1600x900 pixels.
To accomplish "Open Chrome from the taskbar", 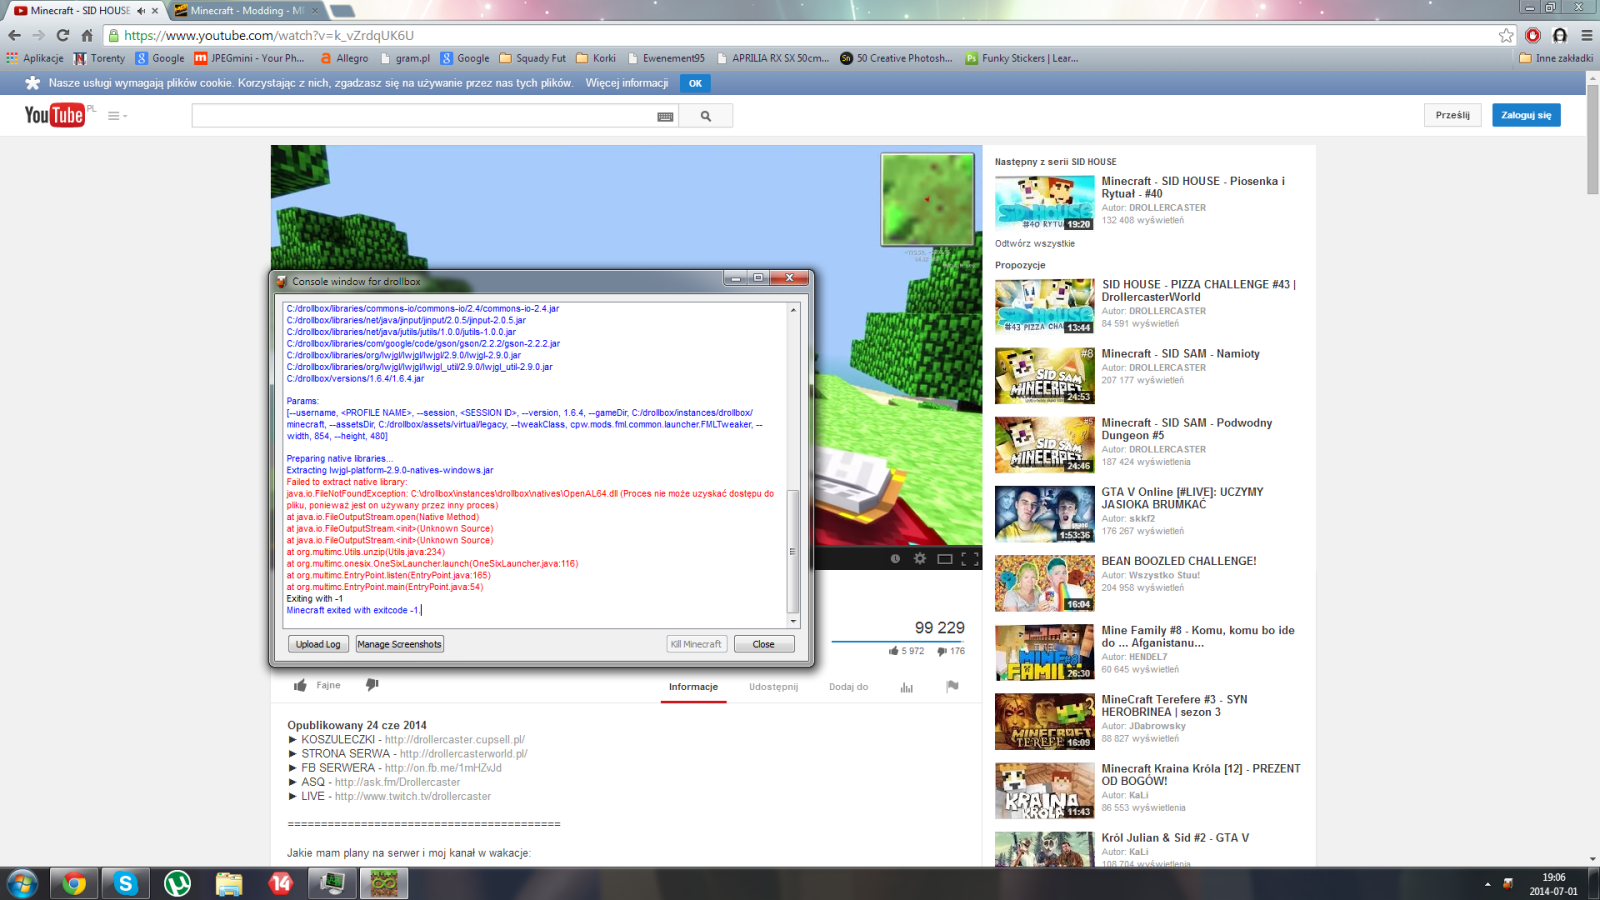I will coord(74,884).
